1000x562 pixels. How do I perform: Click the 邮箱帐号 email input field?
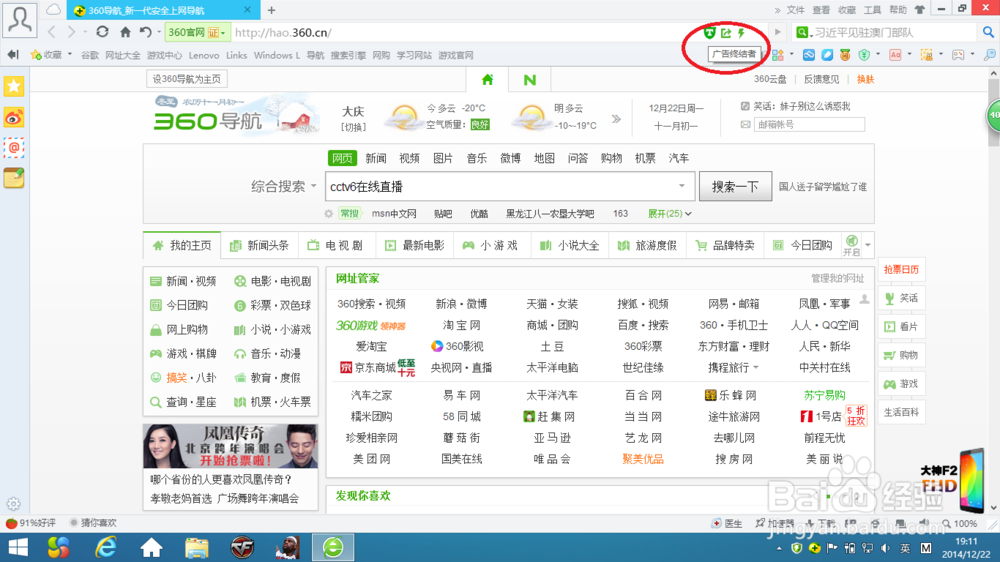point(809,124)
